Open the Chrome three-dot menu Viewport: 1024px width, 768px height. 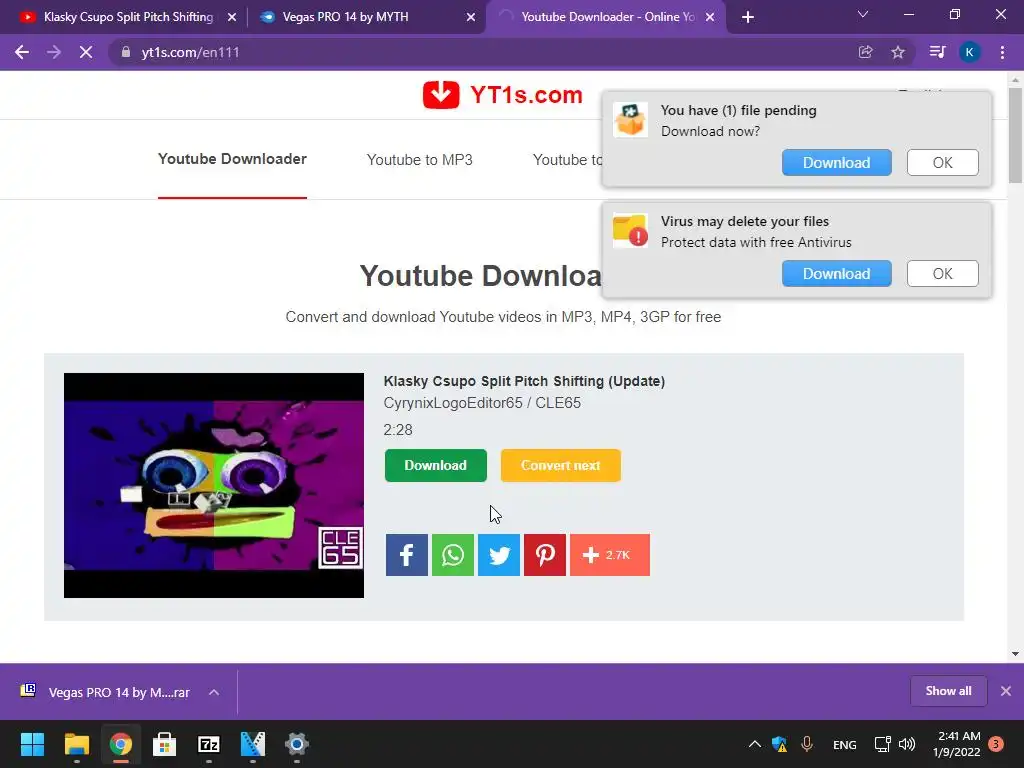tap(1002, 52)
